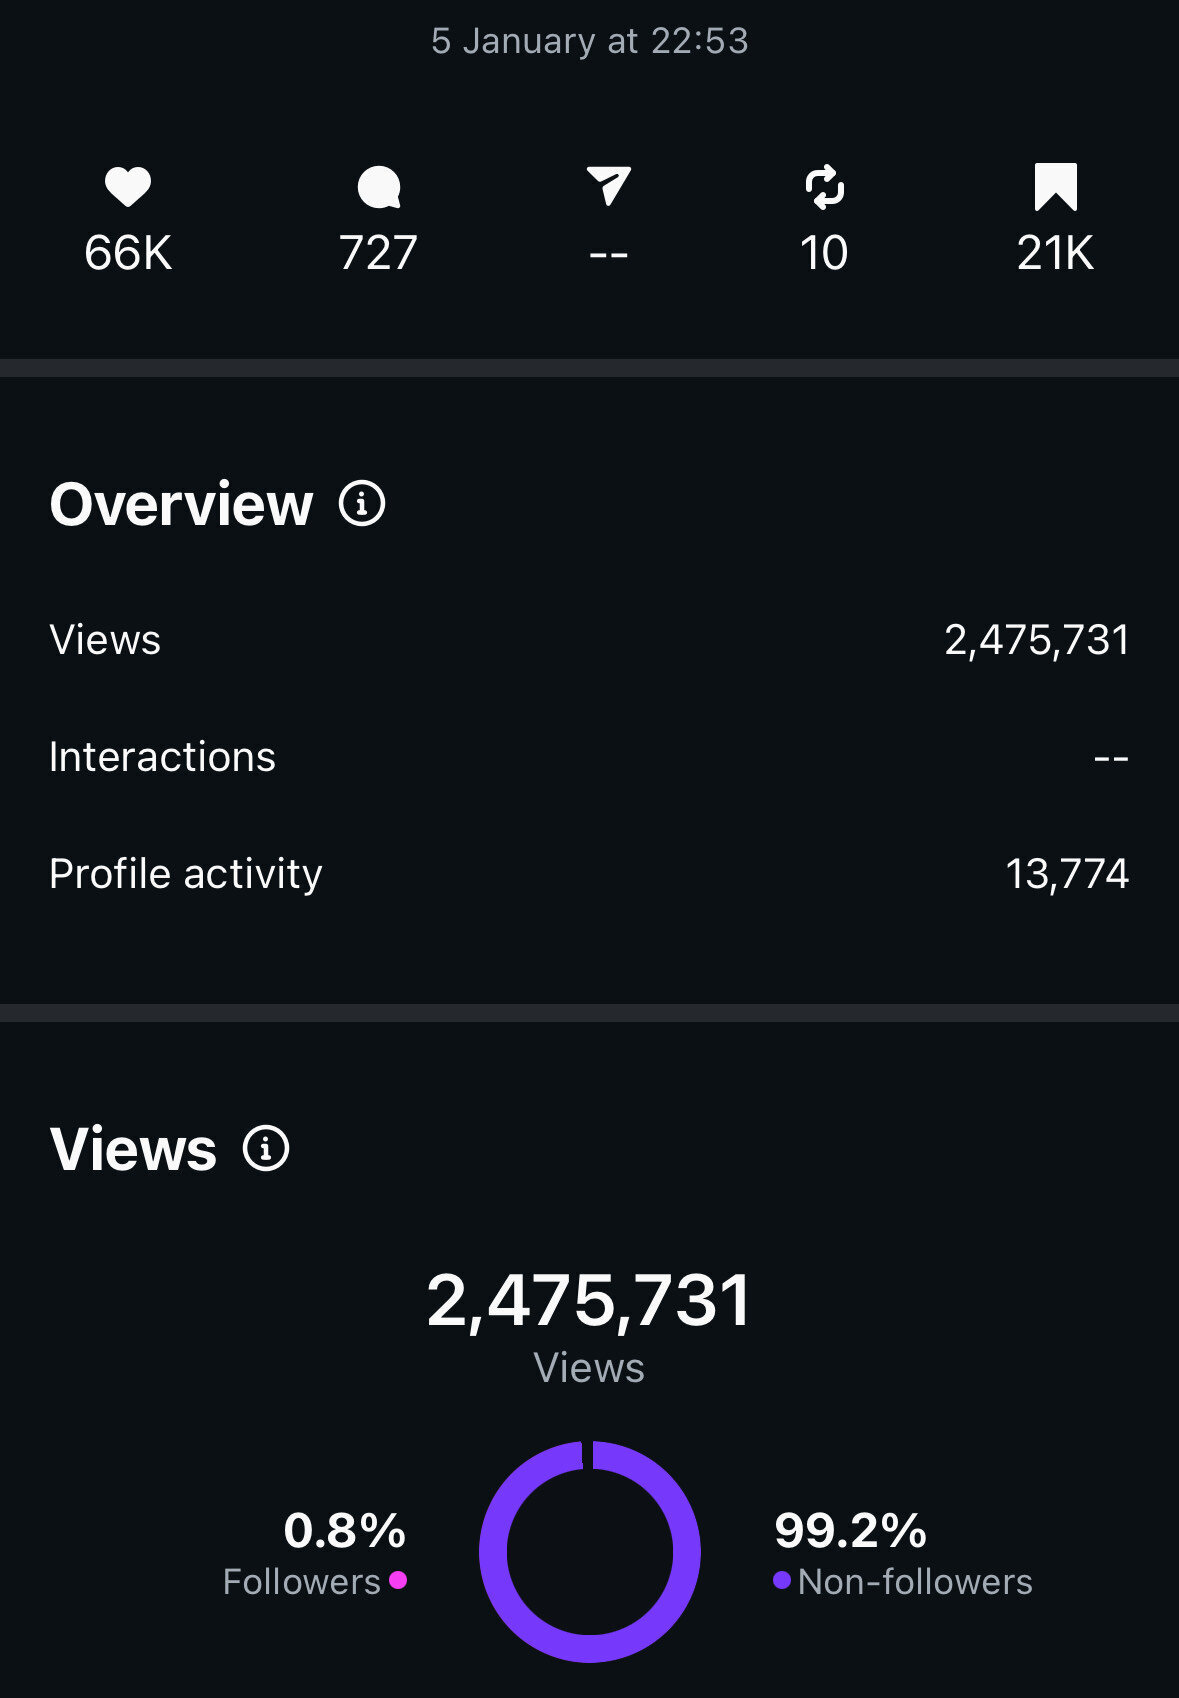Select the Interactions row in Overview
1179x1698 pixels.
[589, 757]
